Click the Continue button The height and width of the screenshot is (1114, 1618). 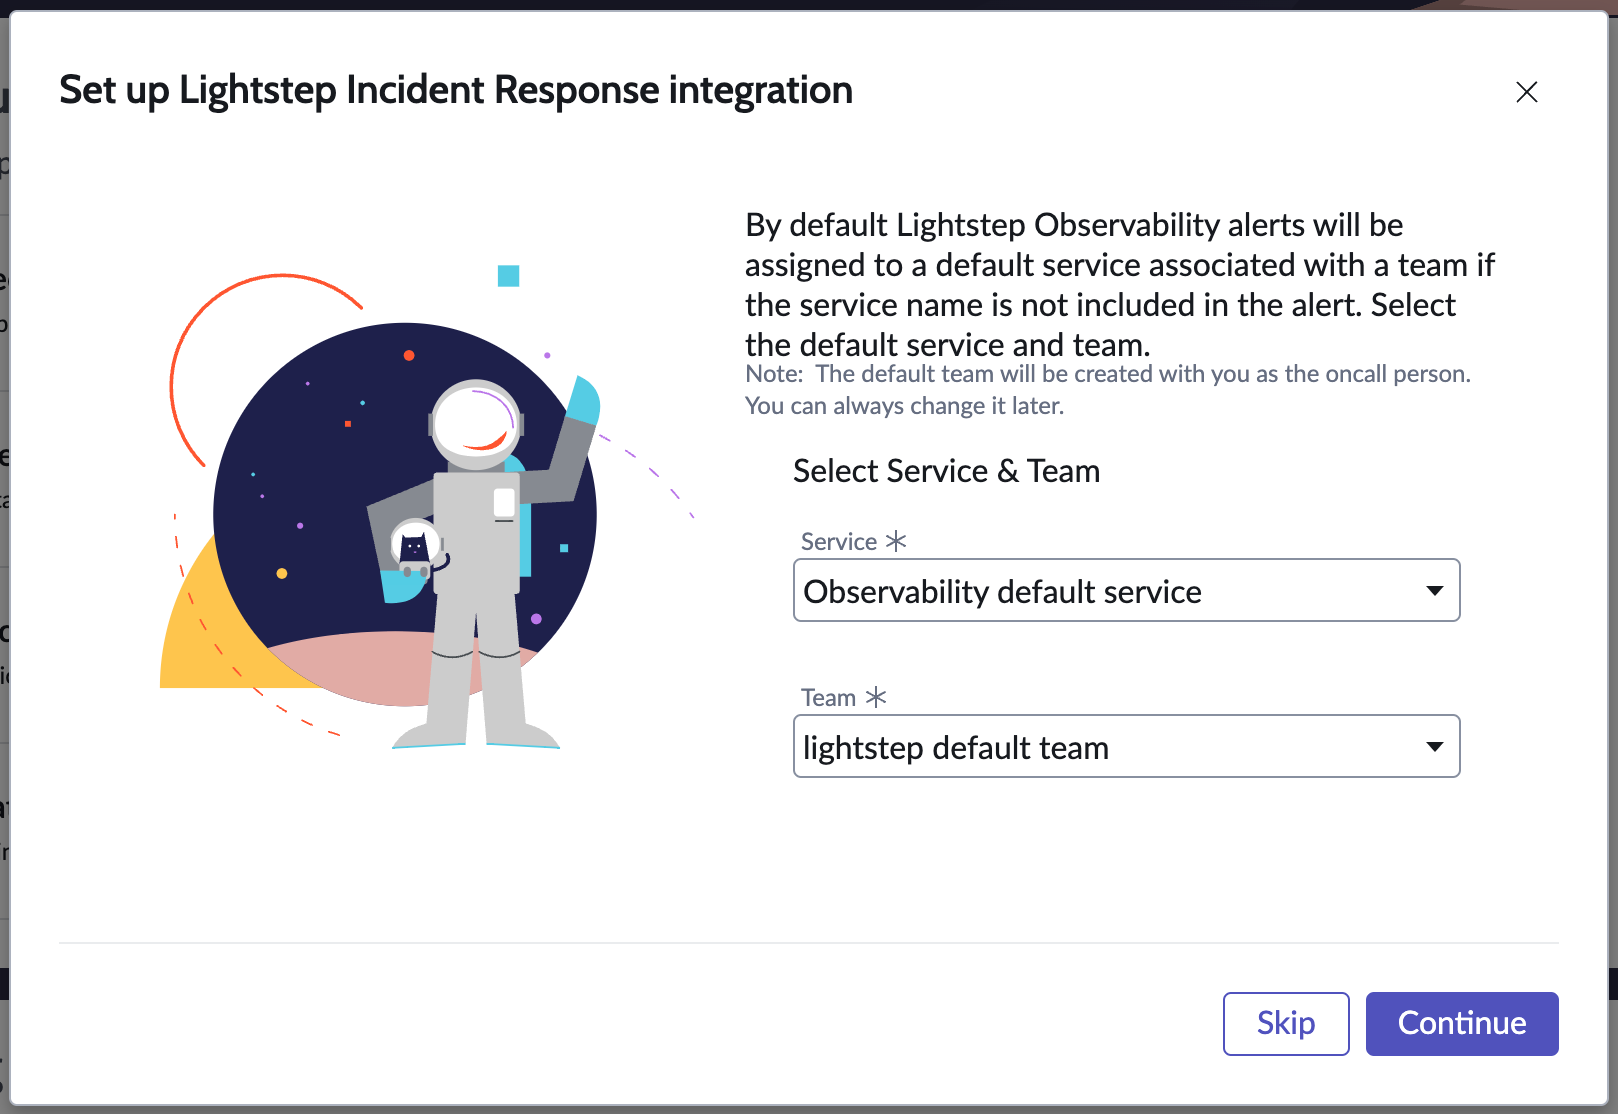click(x=1461, y=1023)
